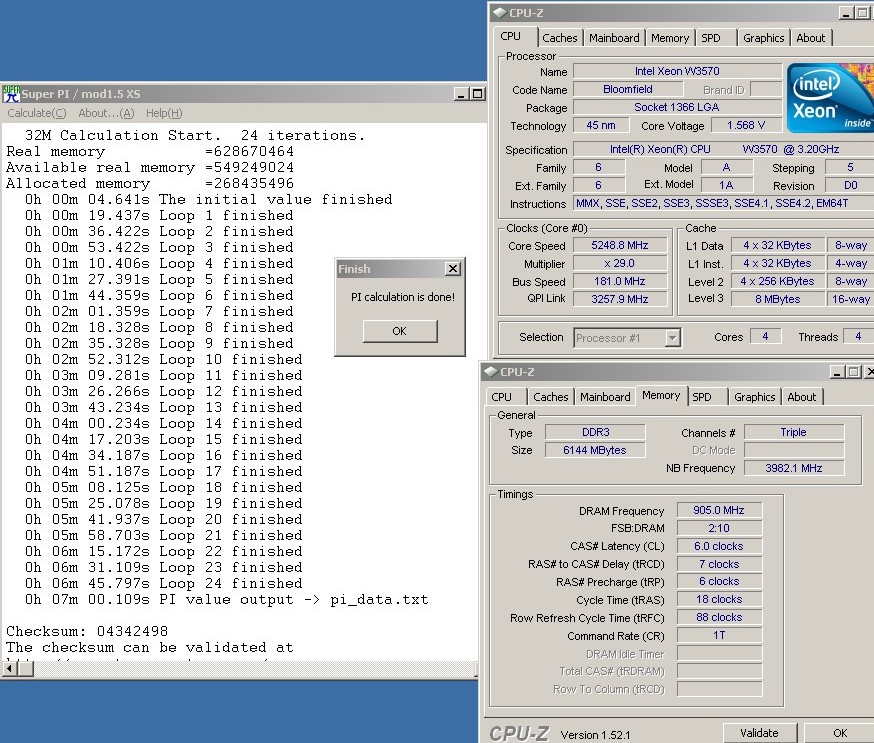Click the Channels # value Triple
Screen dimensions: 874x743
coord(794,432)
